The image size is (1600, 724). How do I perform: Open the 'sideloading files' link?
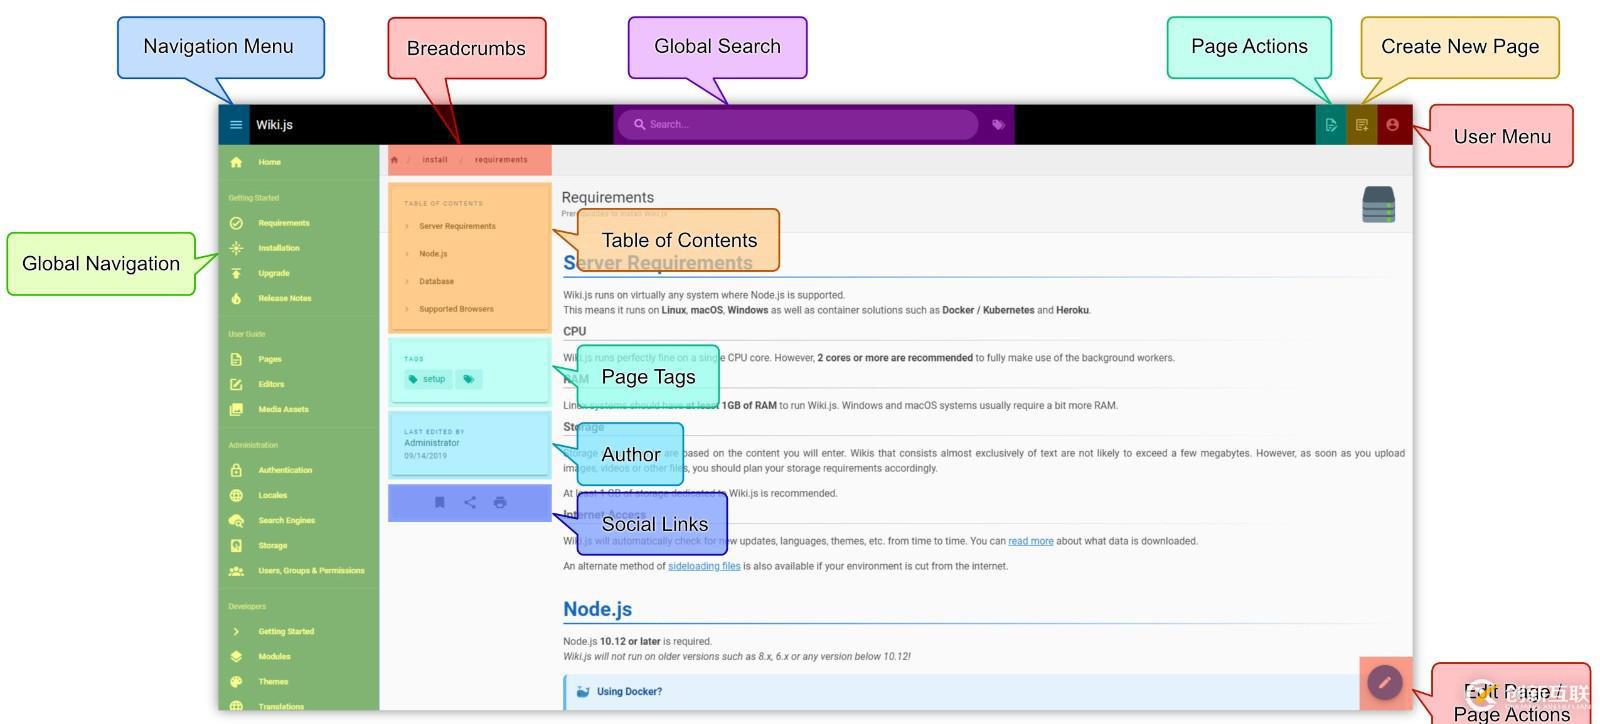pos(704,566)
